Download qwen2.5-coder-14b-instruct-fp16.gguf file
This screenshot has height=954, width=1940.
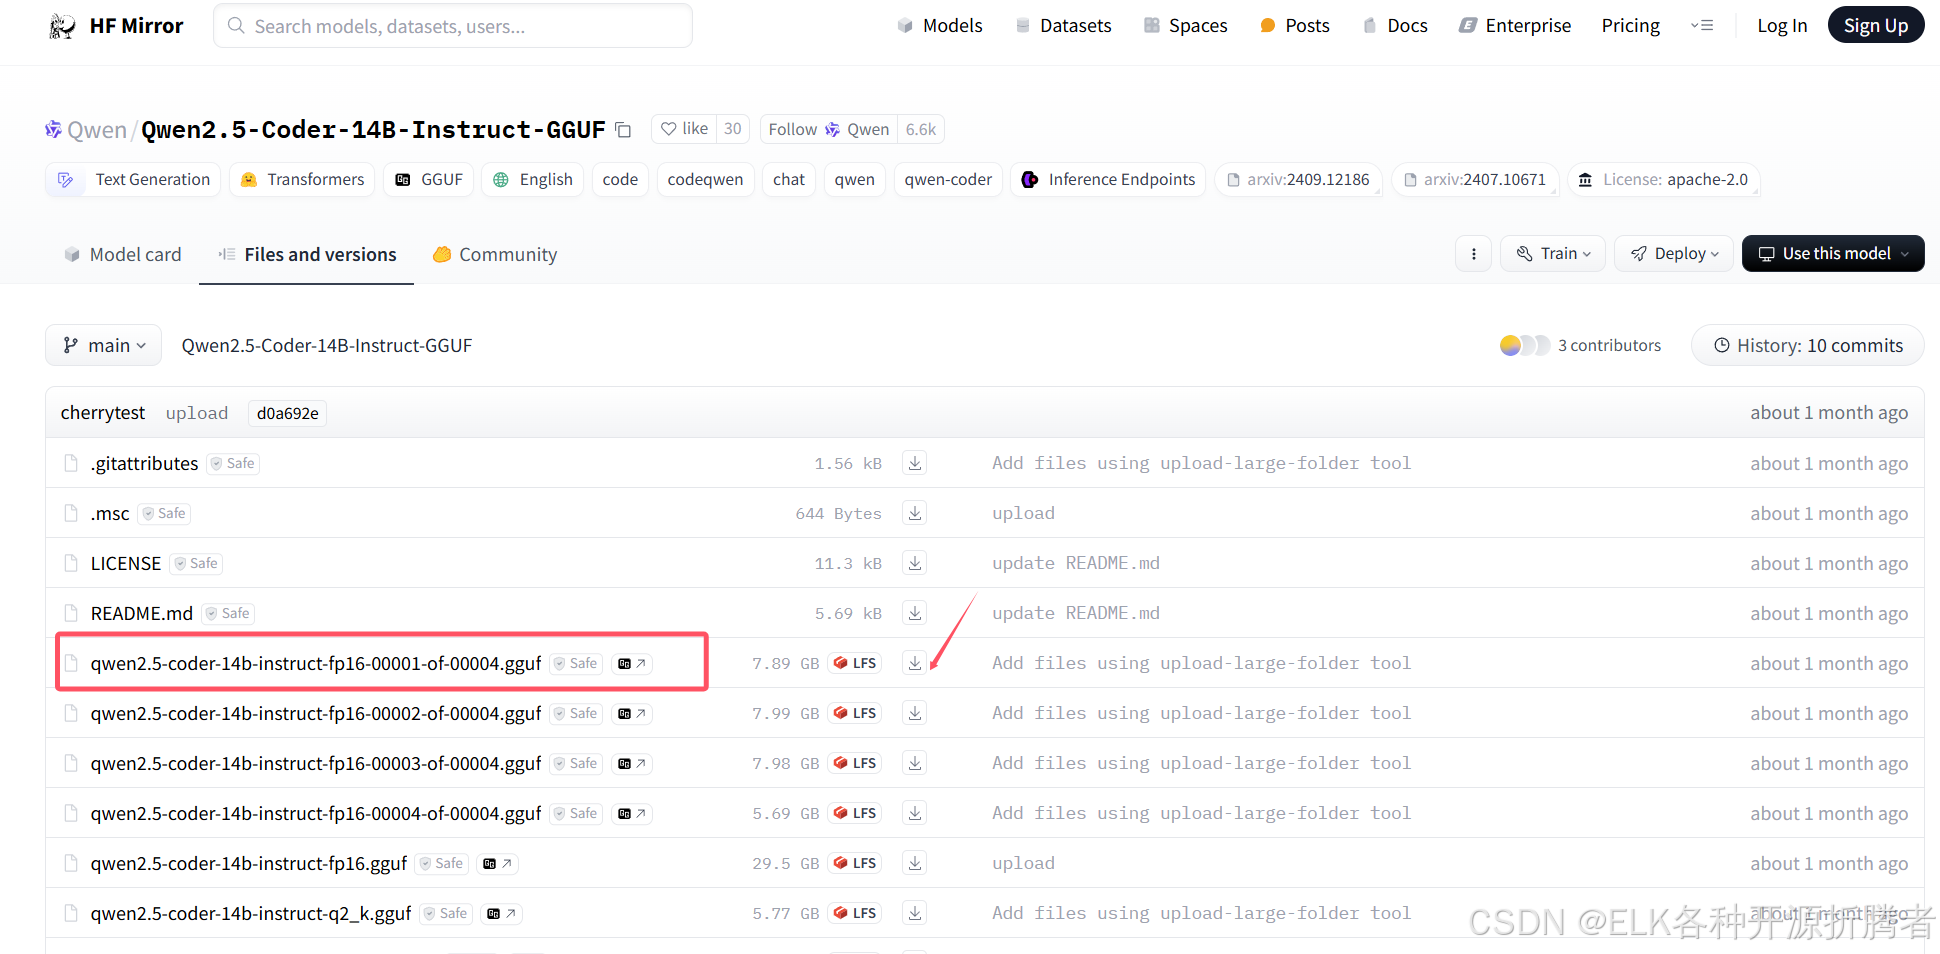point(914,863)
